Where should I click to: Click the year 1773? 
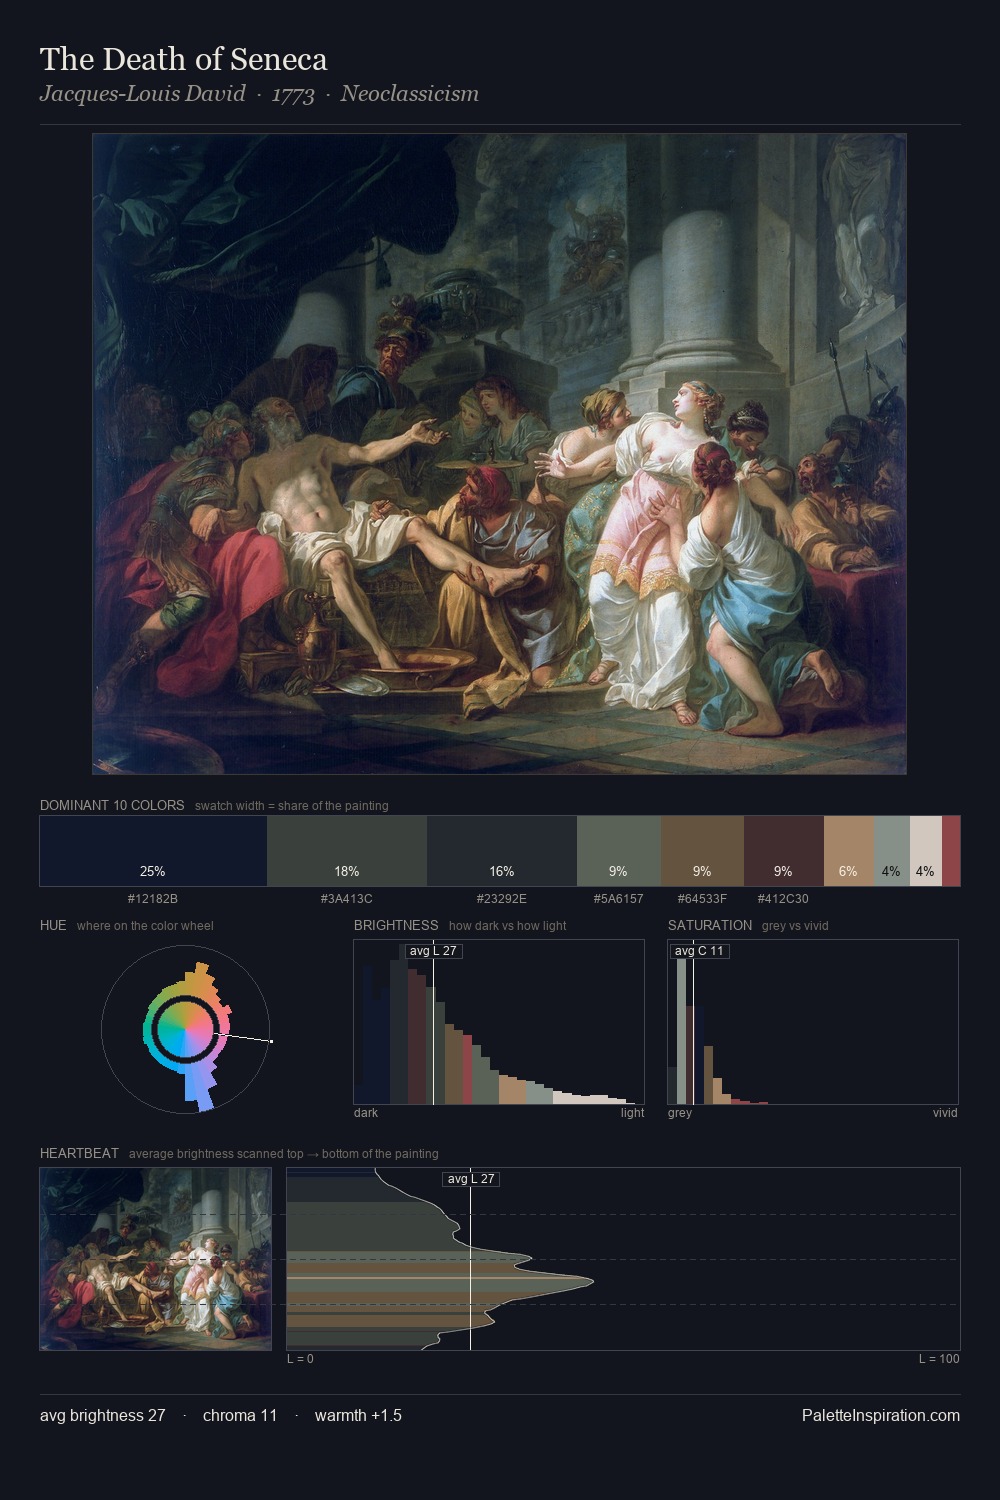pos(293,95)
